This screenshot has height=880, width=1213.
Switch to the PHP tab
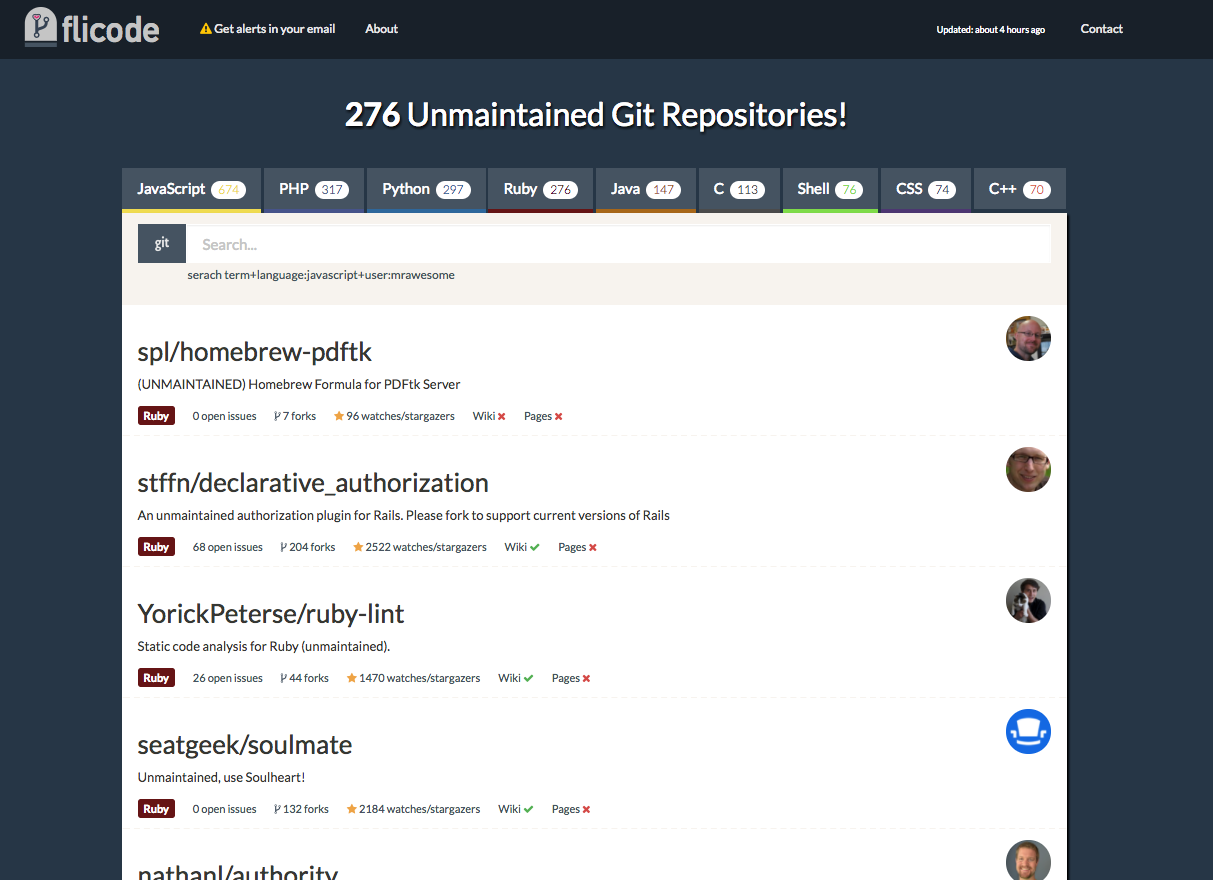313,189
